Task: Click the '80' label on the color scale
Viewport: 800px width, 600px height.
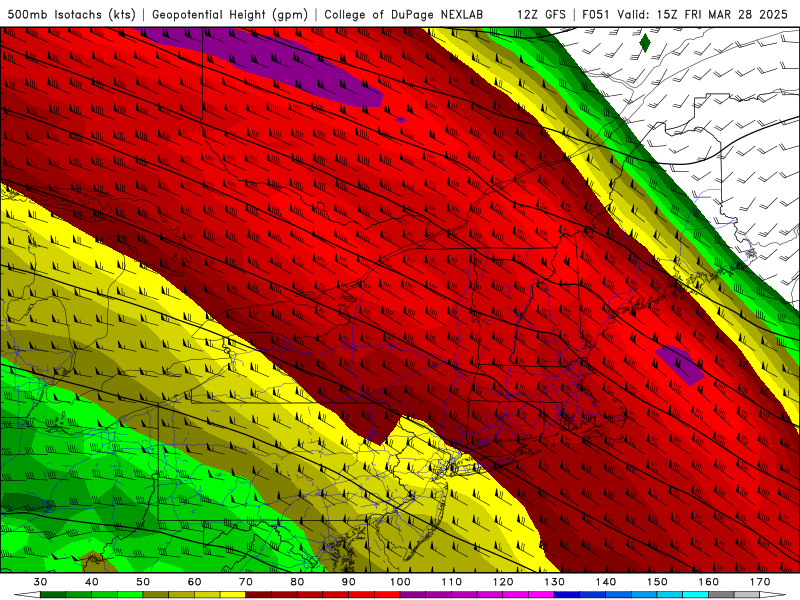Action: click(x=297, y=582)
